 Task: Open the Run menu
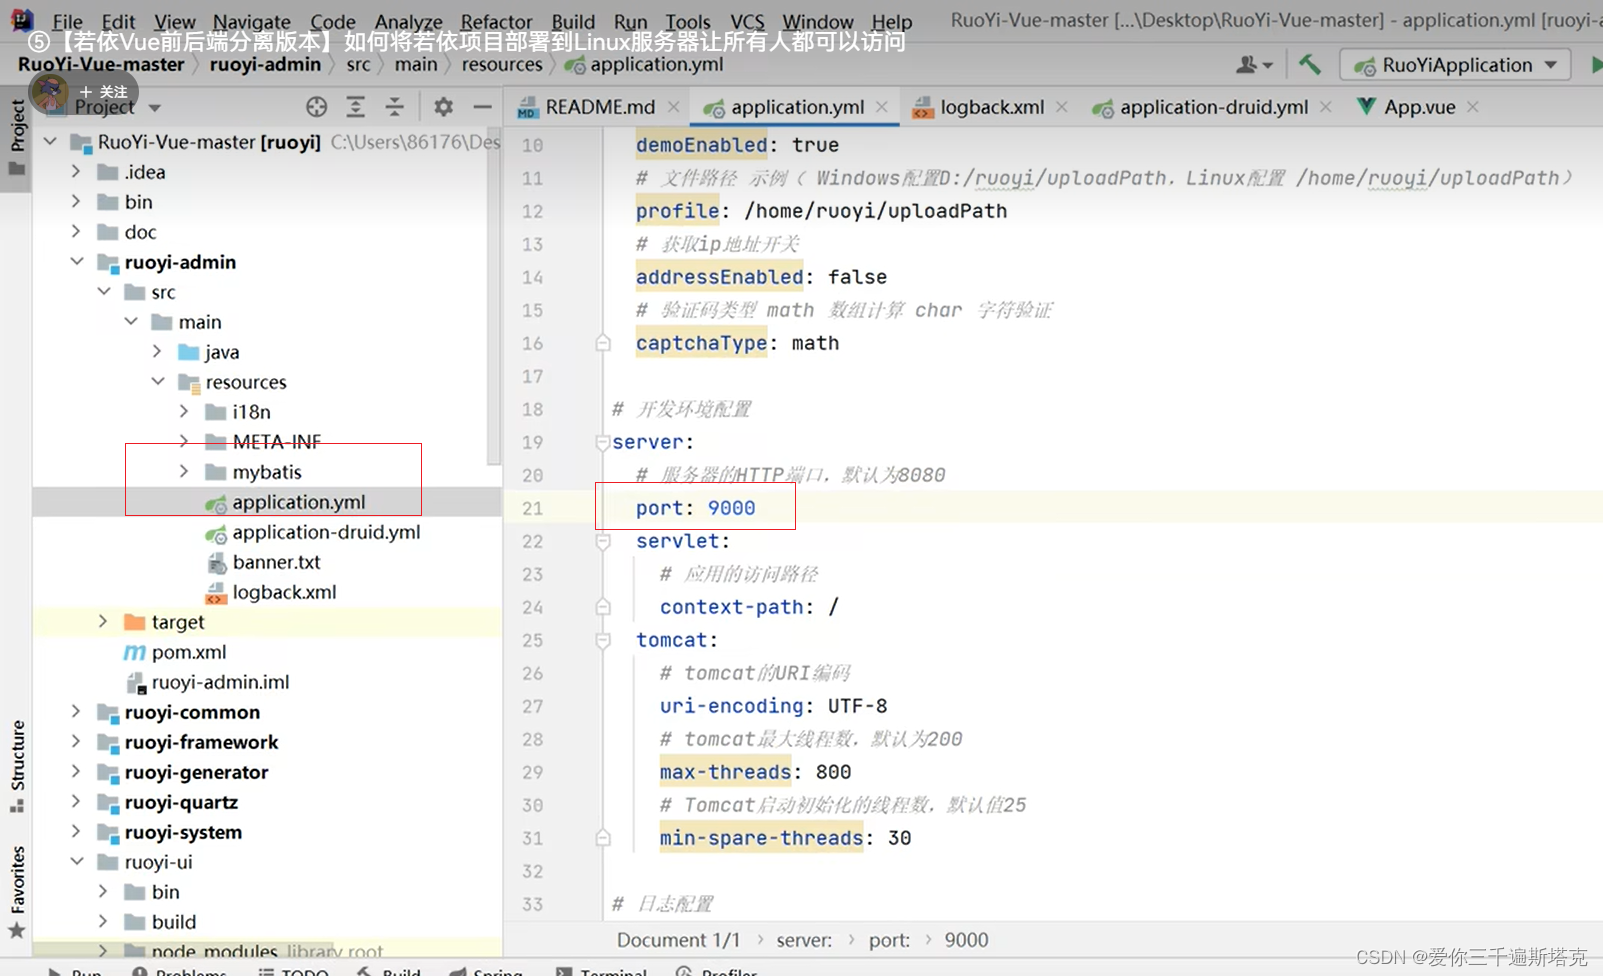[x=630, y=21]
